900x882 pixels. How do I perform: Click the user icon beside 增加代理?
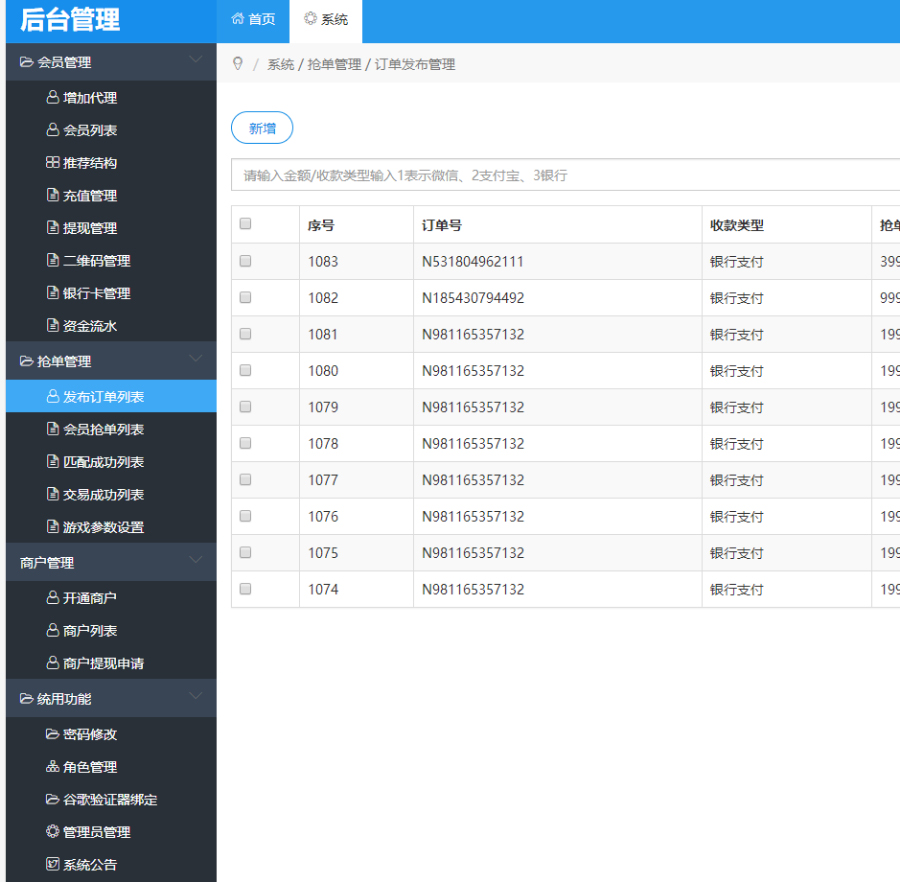tap(53, 98)
